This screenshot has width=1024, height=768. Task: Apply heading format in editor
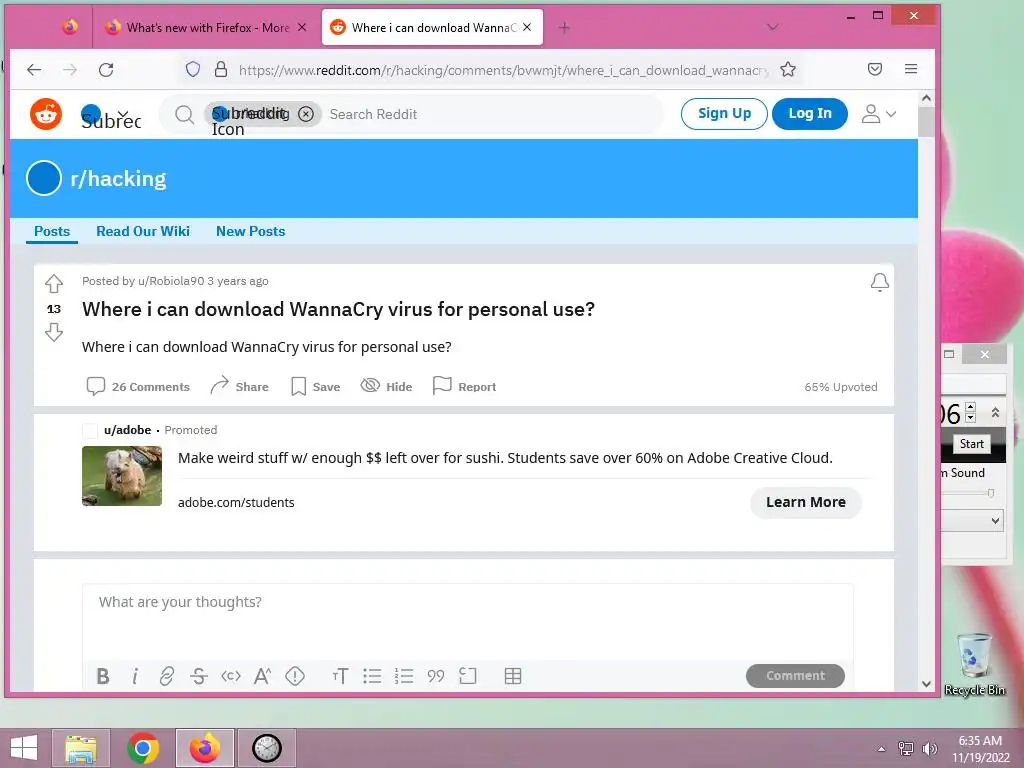tap(340, 676)
